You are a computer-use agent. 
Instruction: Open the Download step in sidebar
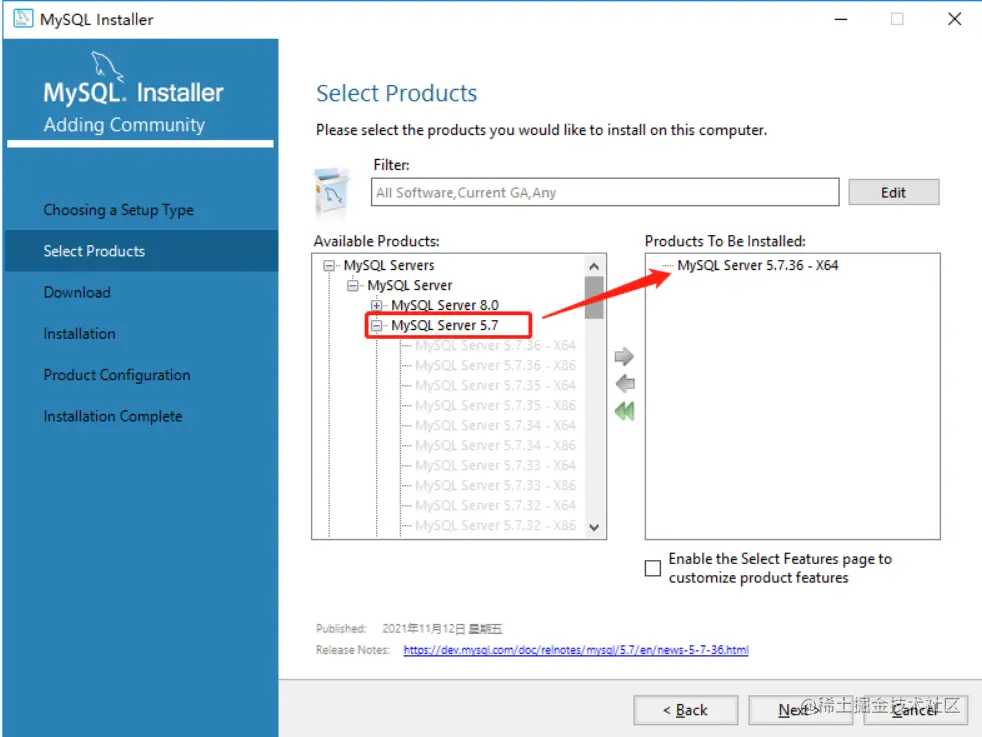(x=77, y=292)
